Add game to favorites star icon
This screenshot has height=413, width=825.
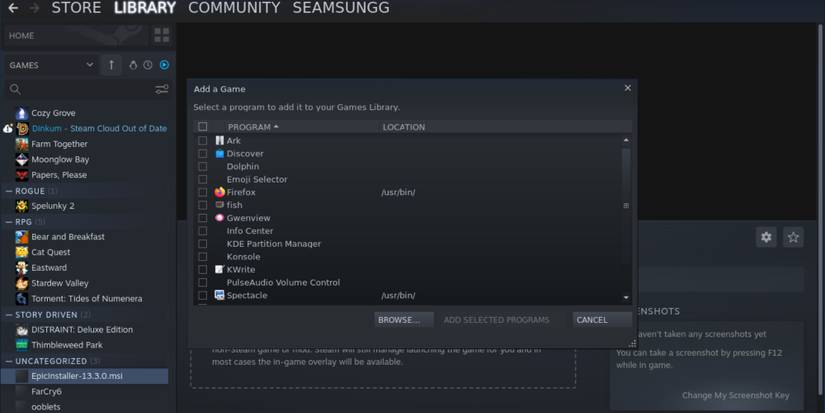793,237
